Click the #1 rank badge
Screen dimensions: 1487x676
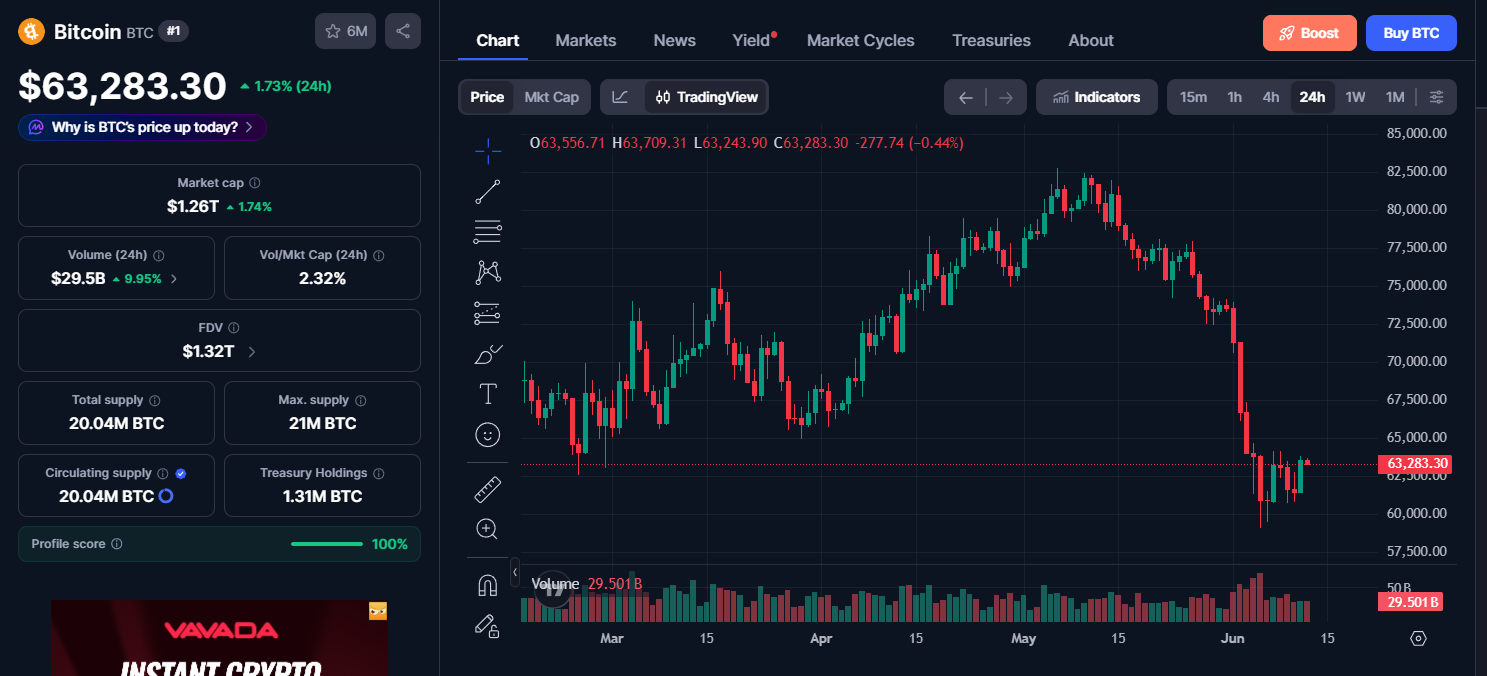click(173, 32)
